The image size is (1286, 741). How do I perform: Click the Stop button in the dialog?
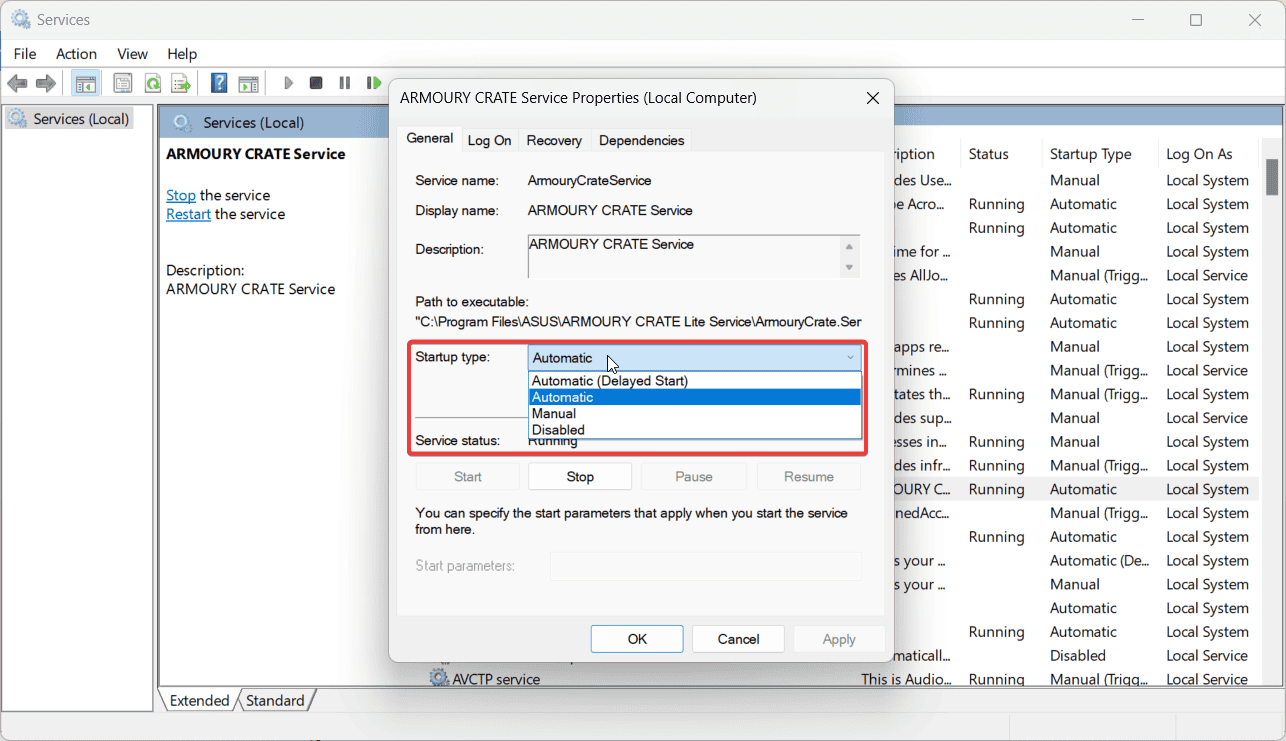click(x=580, y=477)
